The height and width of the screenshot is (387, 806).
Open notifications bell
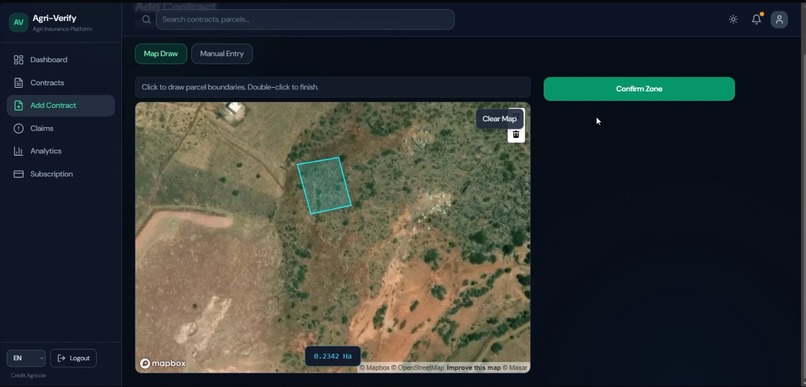756,20
